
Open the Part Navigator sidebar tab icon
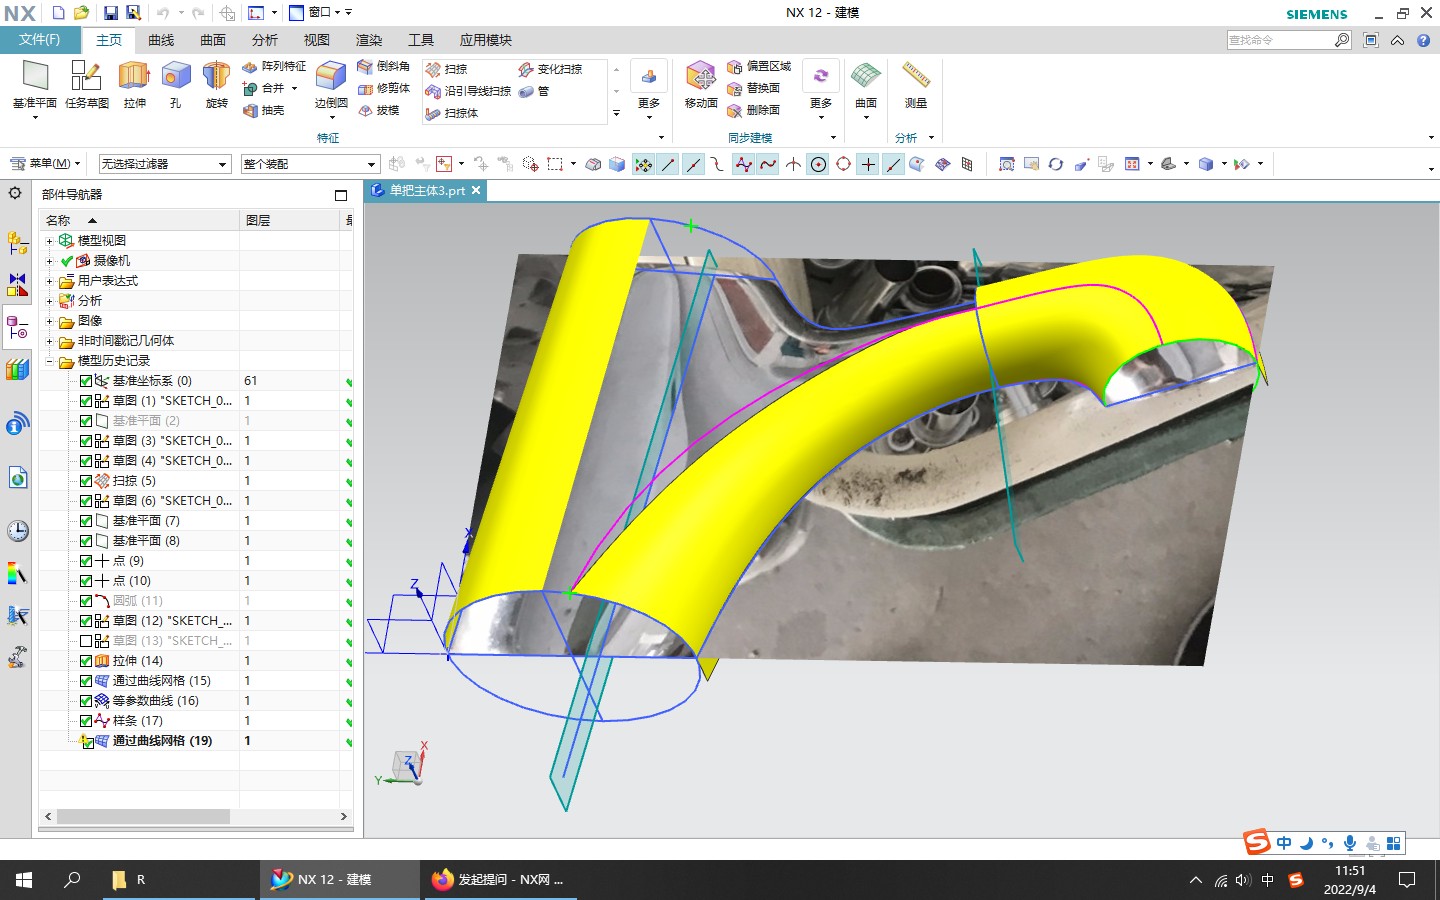pyautogui.click(x=17, y=327)
